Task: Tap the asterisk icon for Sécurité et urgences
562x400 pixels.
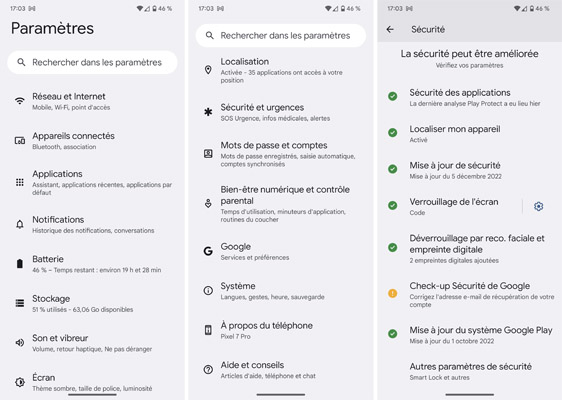Action: (208, 112)
